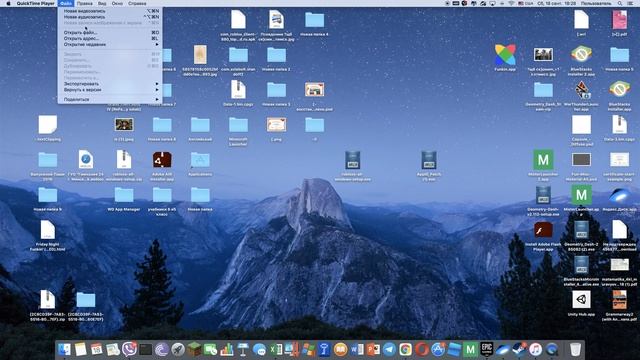Select Unity Hub.app on the desktop
Screen dimensions: 640x360
pos(581,300)
